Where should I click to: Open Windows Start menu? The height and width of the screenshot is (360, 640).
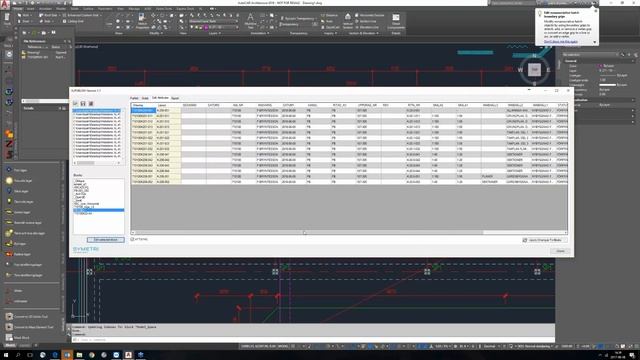point(6,355)
